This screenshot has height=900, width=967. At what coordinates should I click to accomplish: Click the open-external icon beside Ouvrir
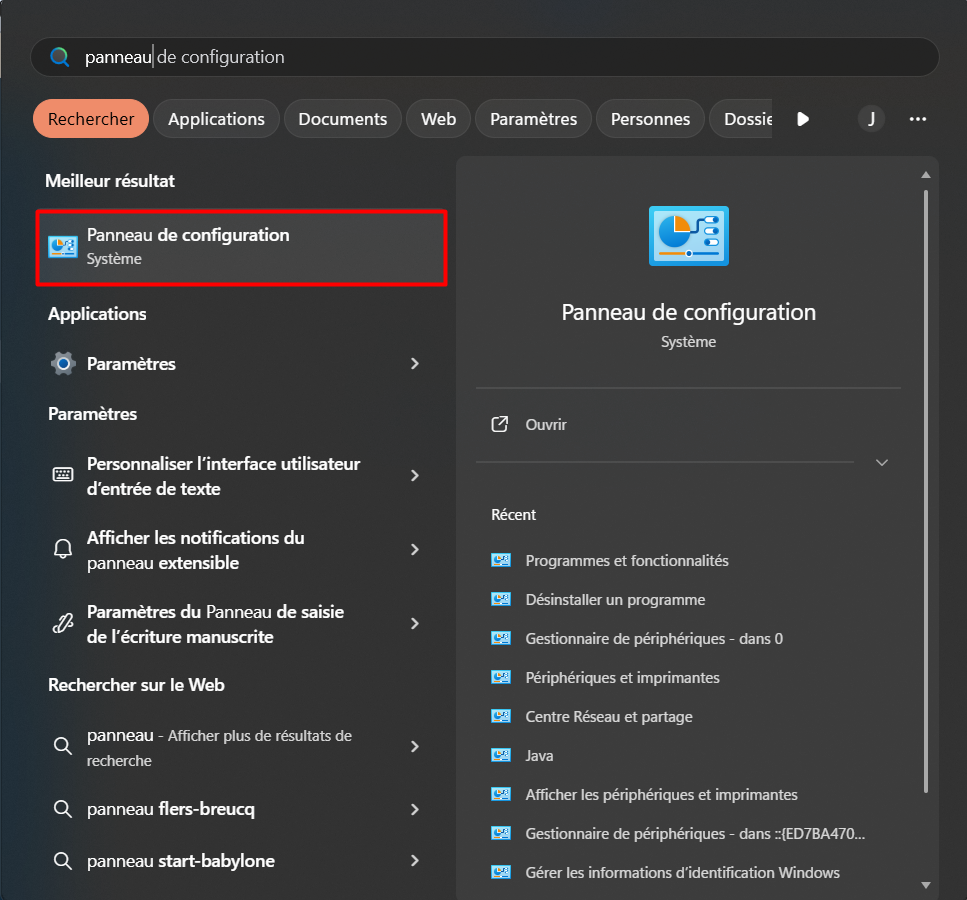tap(500, 424)
